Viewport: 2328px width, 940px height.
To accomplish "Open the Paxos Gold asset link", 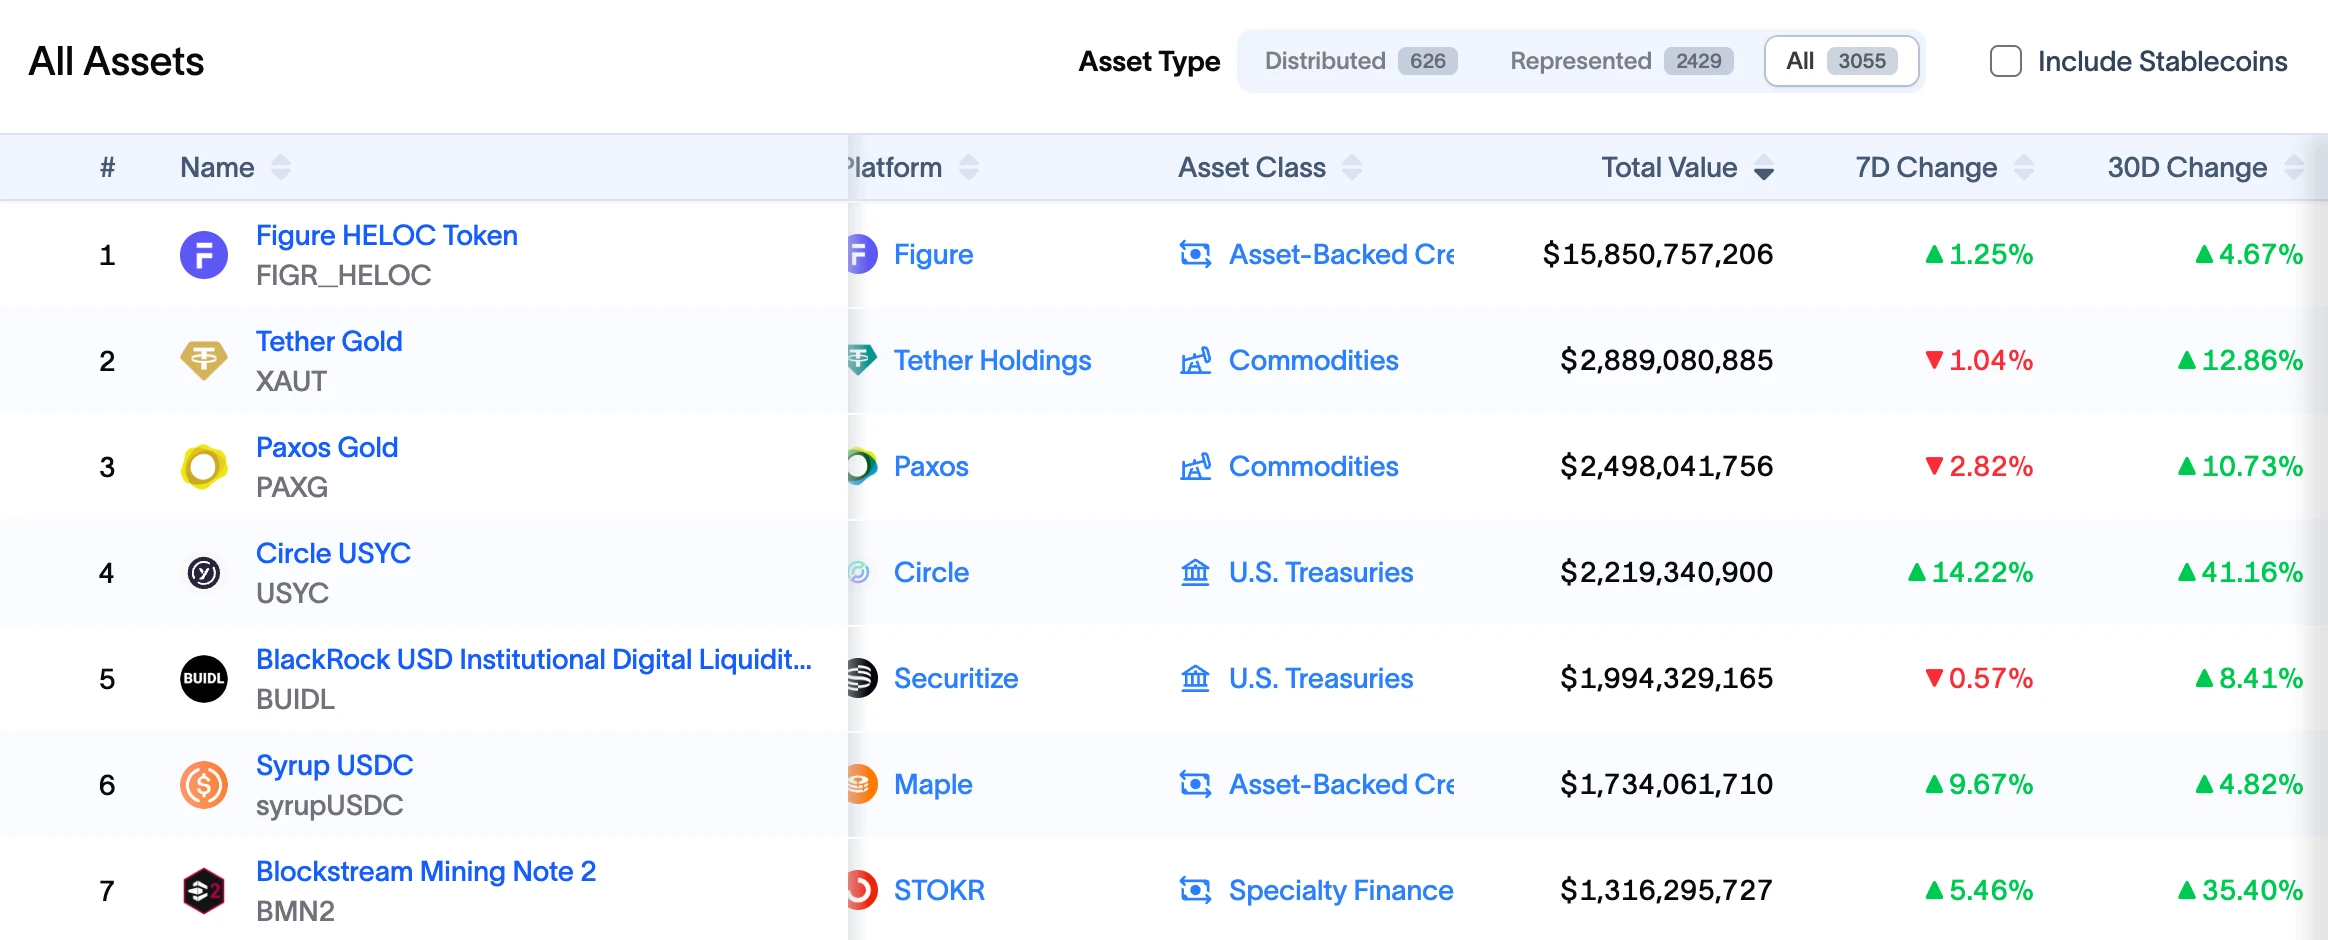I will (x=327, y=447).
